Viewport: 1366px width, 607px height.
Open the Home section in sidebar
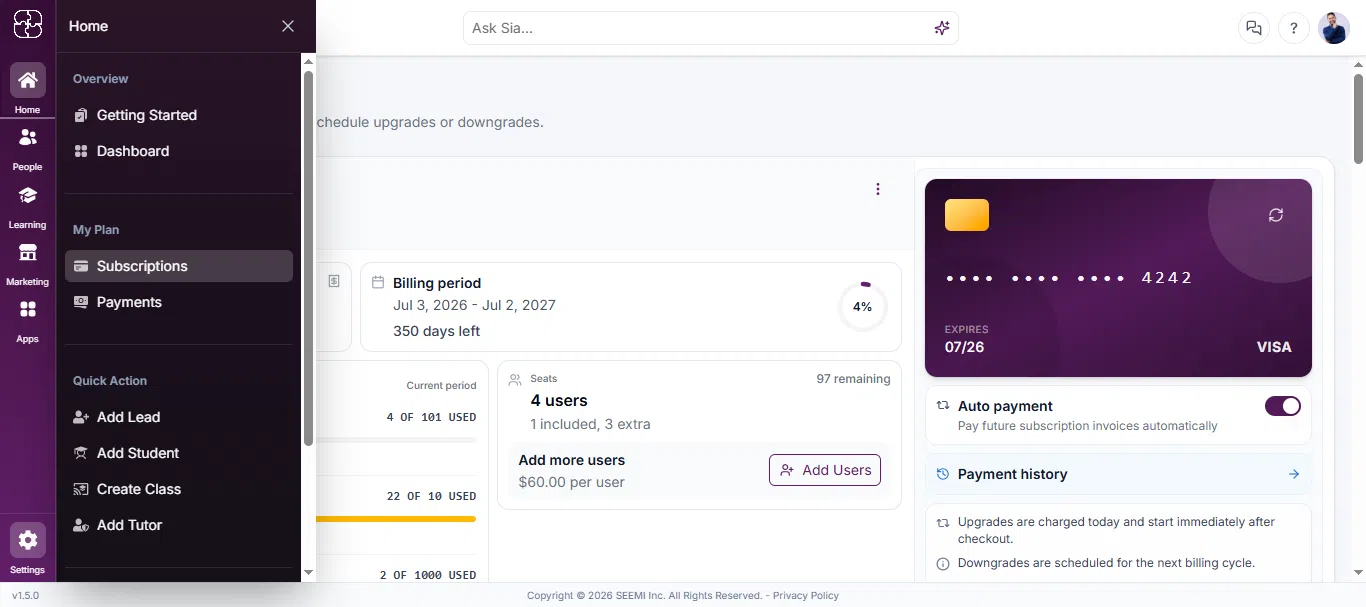(27, 89)
